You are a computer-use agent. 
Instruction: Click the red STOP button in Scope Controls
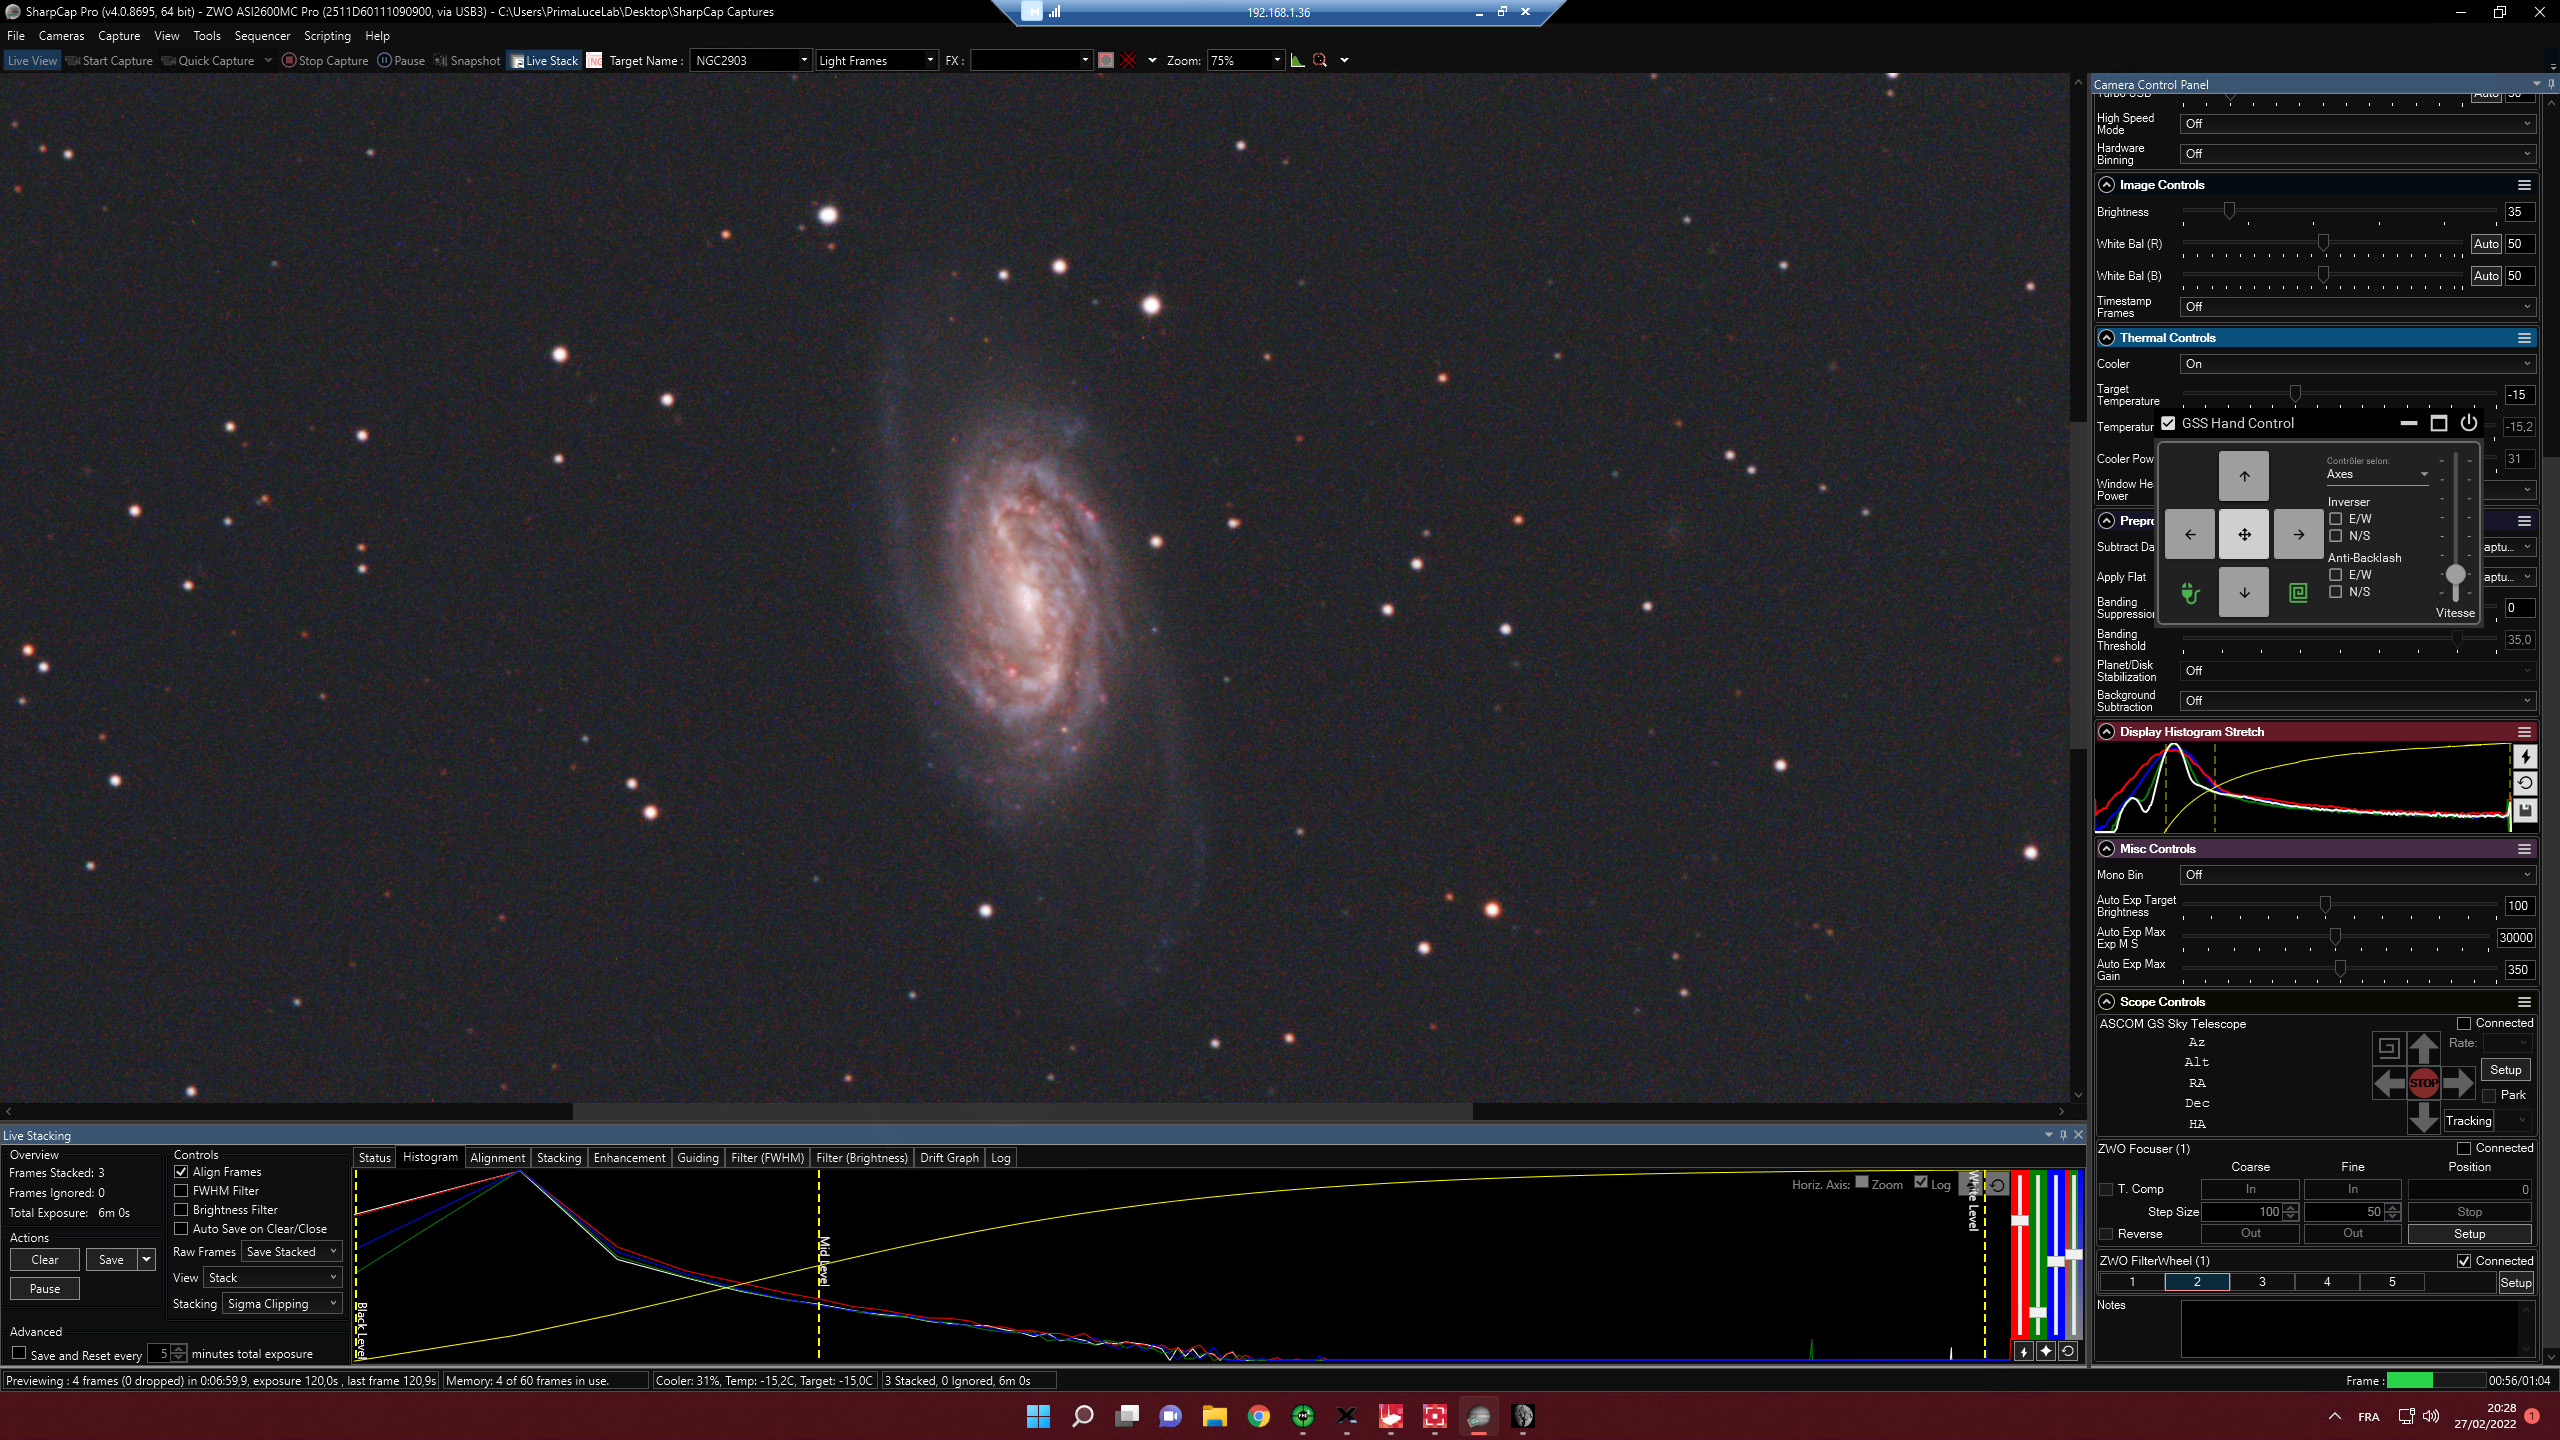point(2423,1083)
